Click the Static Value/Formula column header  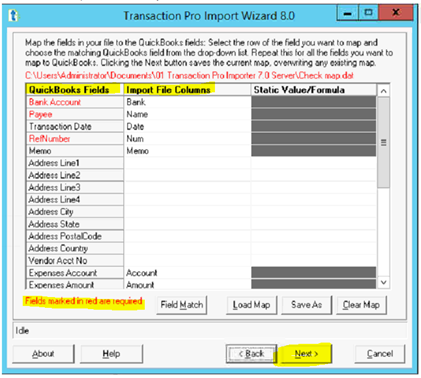tap(314, 90)
